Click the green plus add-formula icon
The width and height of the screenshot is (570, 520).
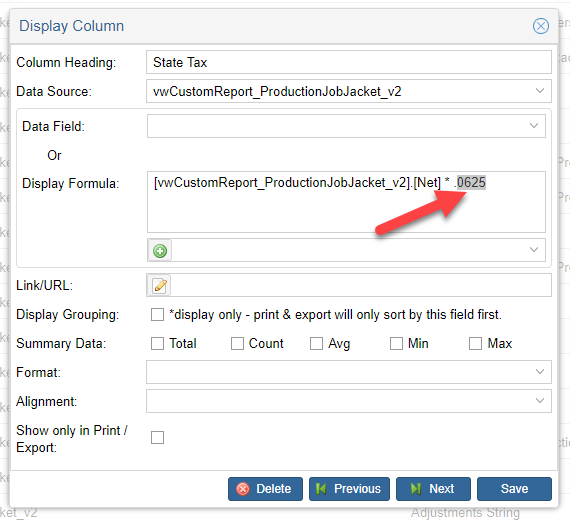tap(160, 251)
